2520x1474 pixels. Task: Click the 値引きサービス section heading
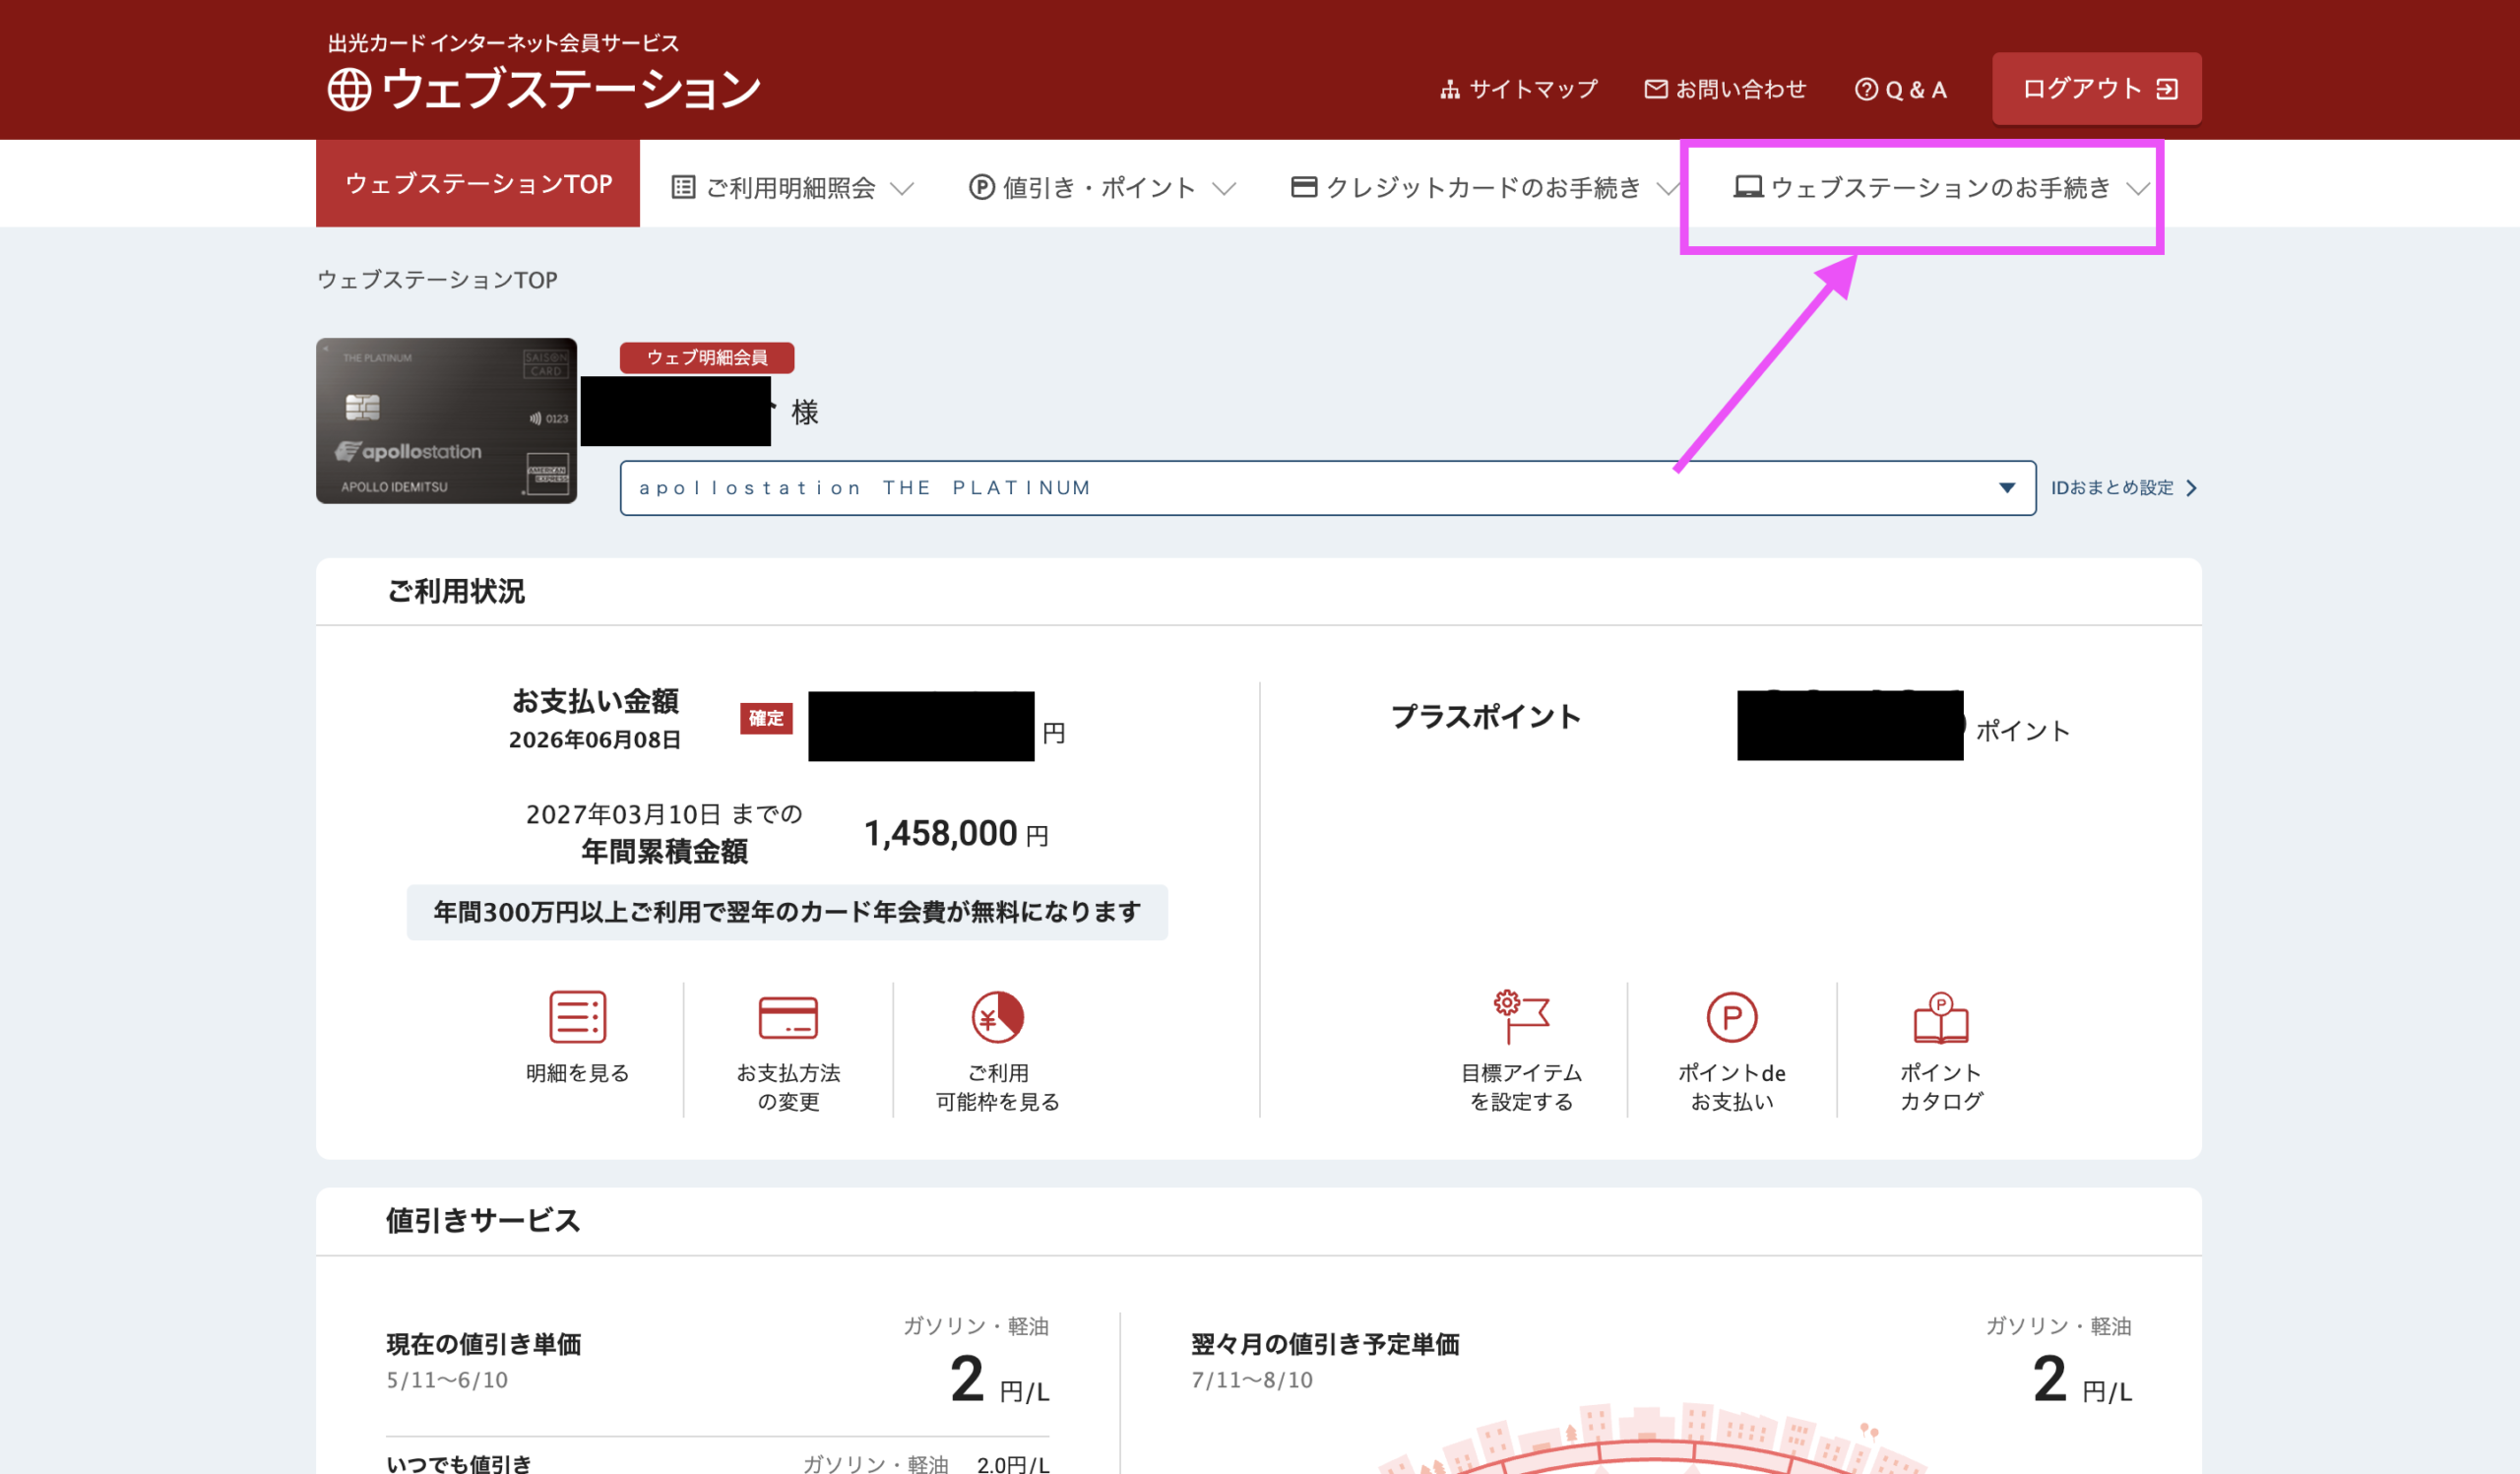483,1220
